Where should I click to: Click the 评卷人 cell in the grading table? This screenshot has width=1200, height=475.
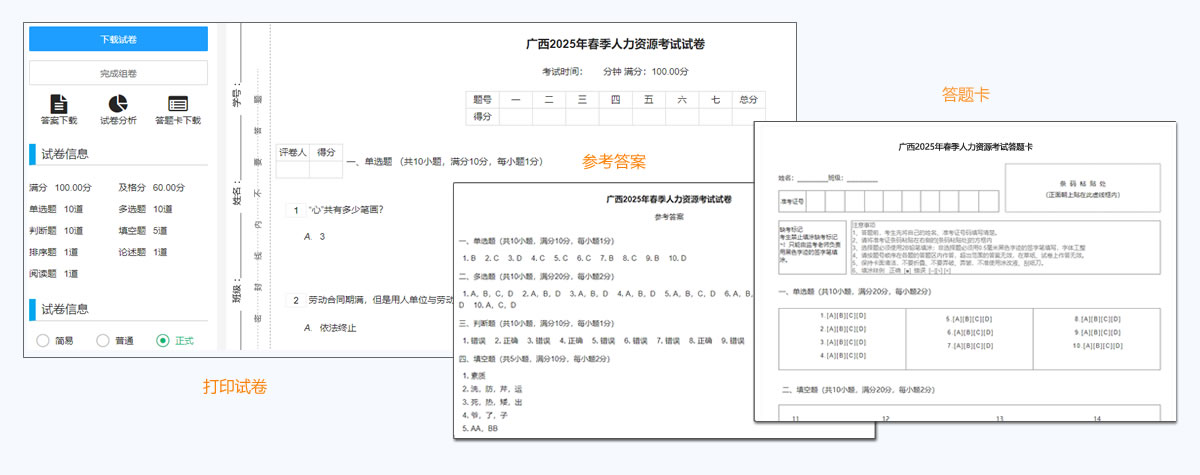[x=291, y=152]
